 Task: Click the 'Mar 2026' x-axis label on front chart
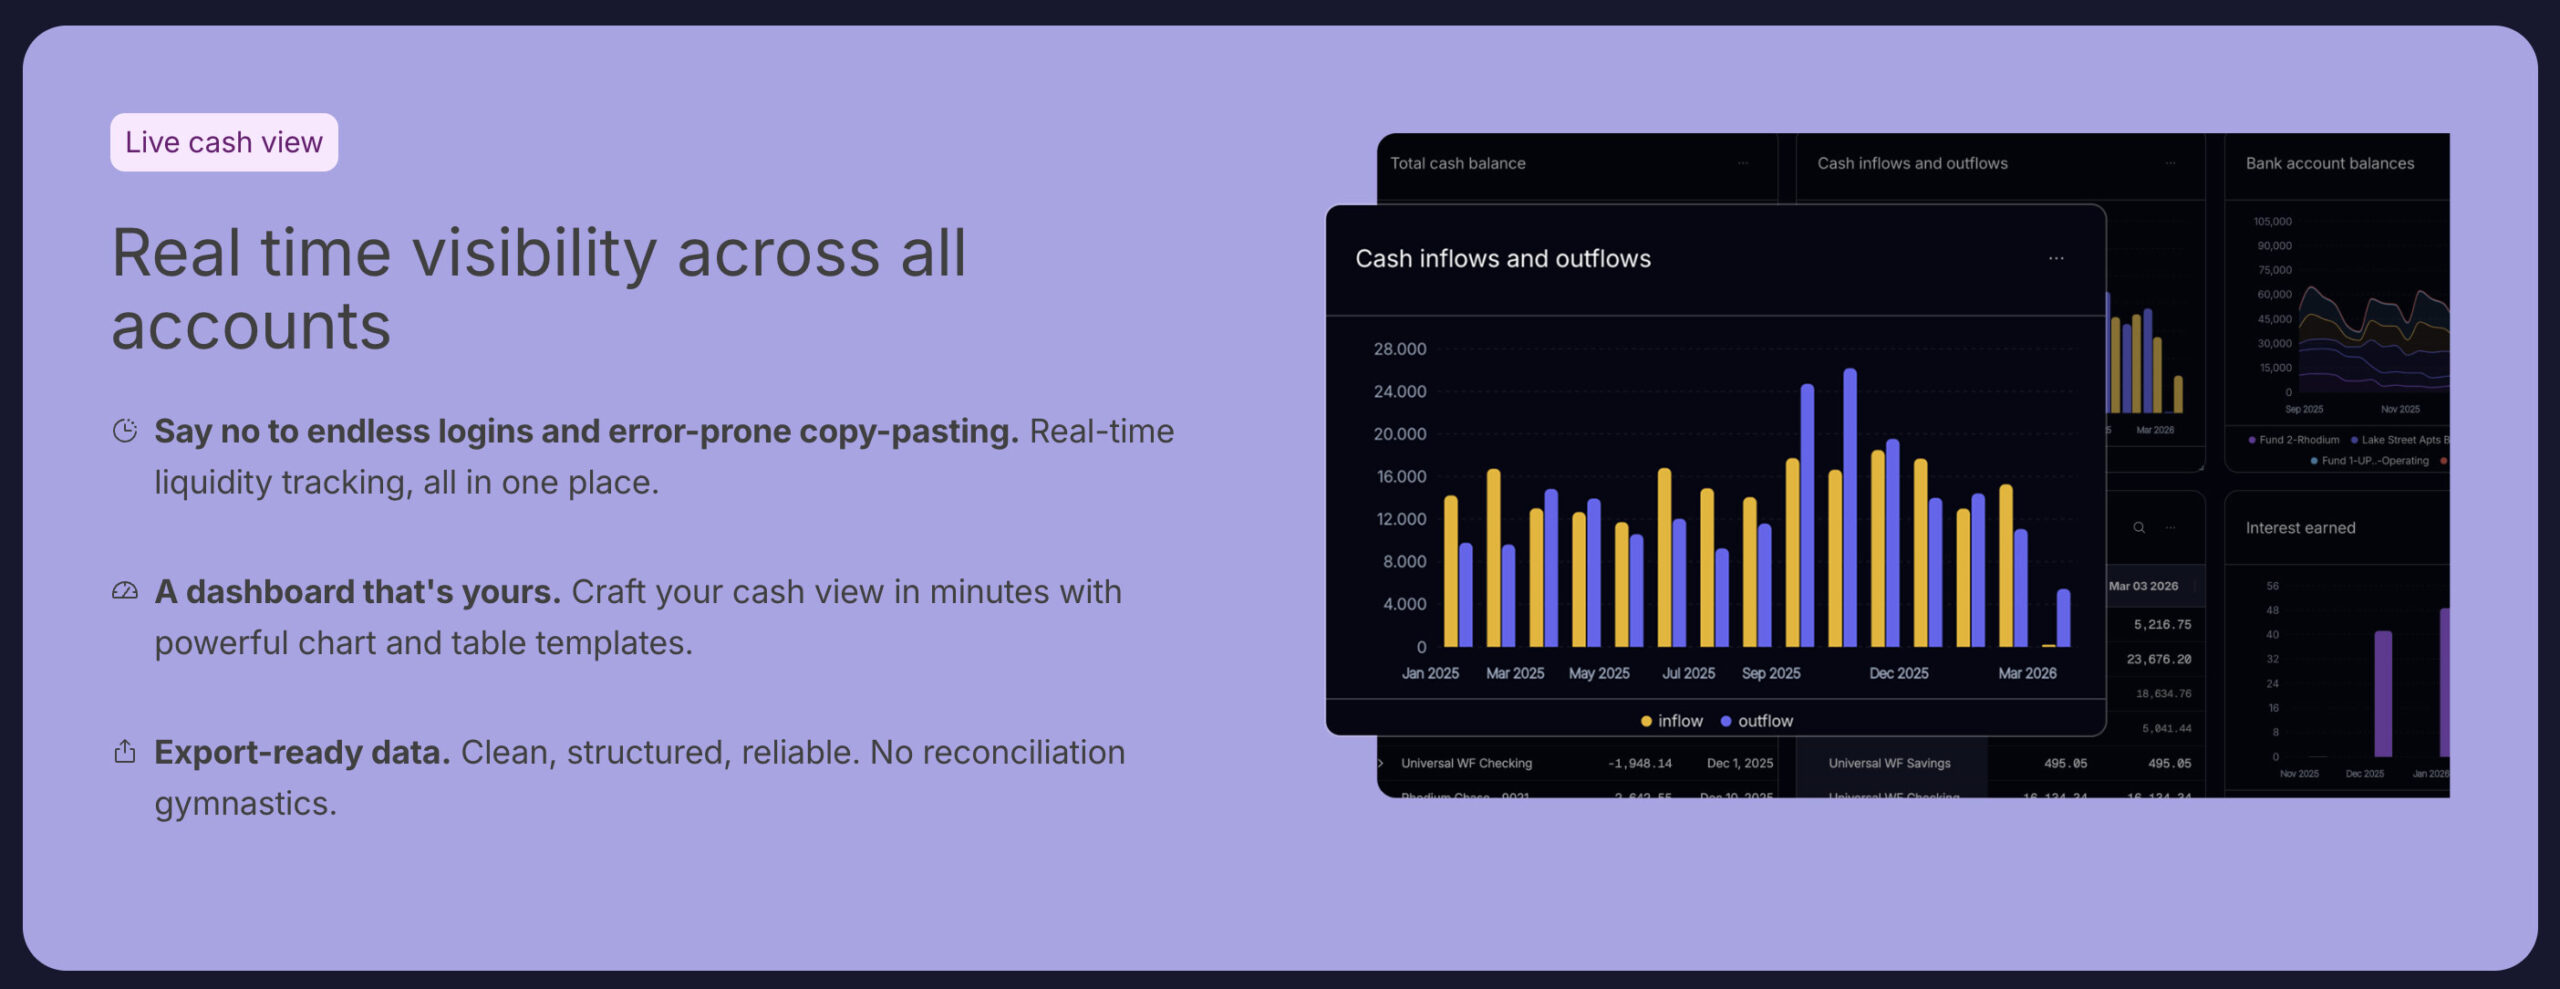click(x=2027, y=673)
